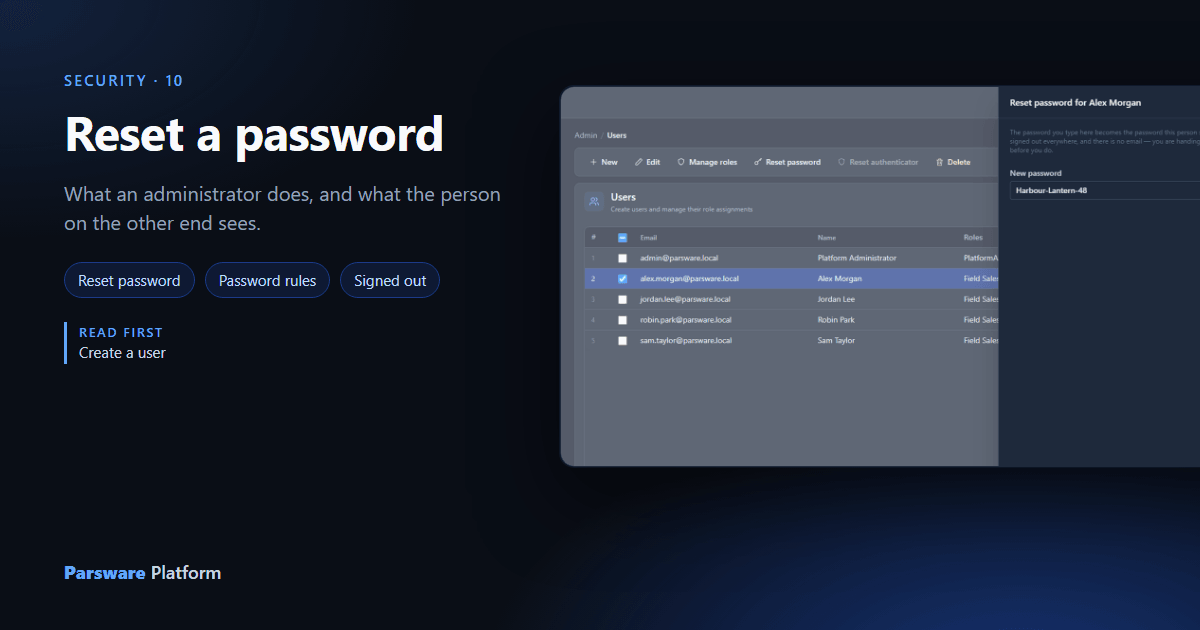Click 'Create users and manage their role assignments' text
The height and width of the screenshot is (630, 1200).
(x=681, y=210)
